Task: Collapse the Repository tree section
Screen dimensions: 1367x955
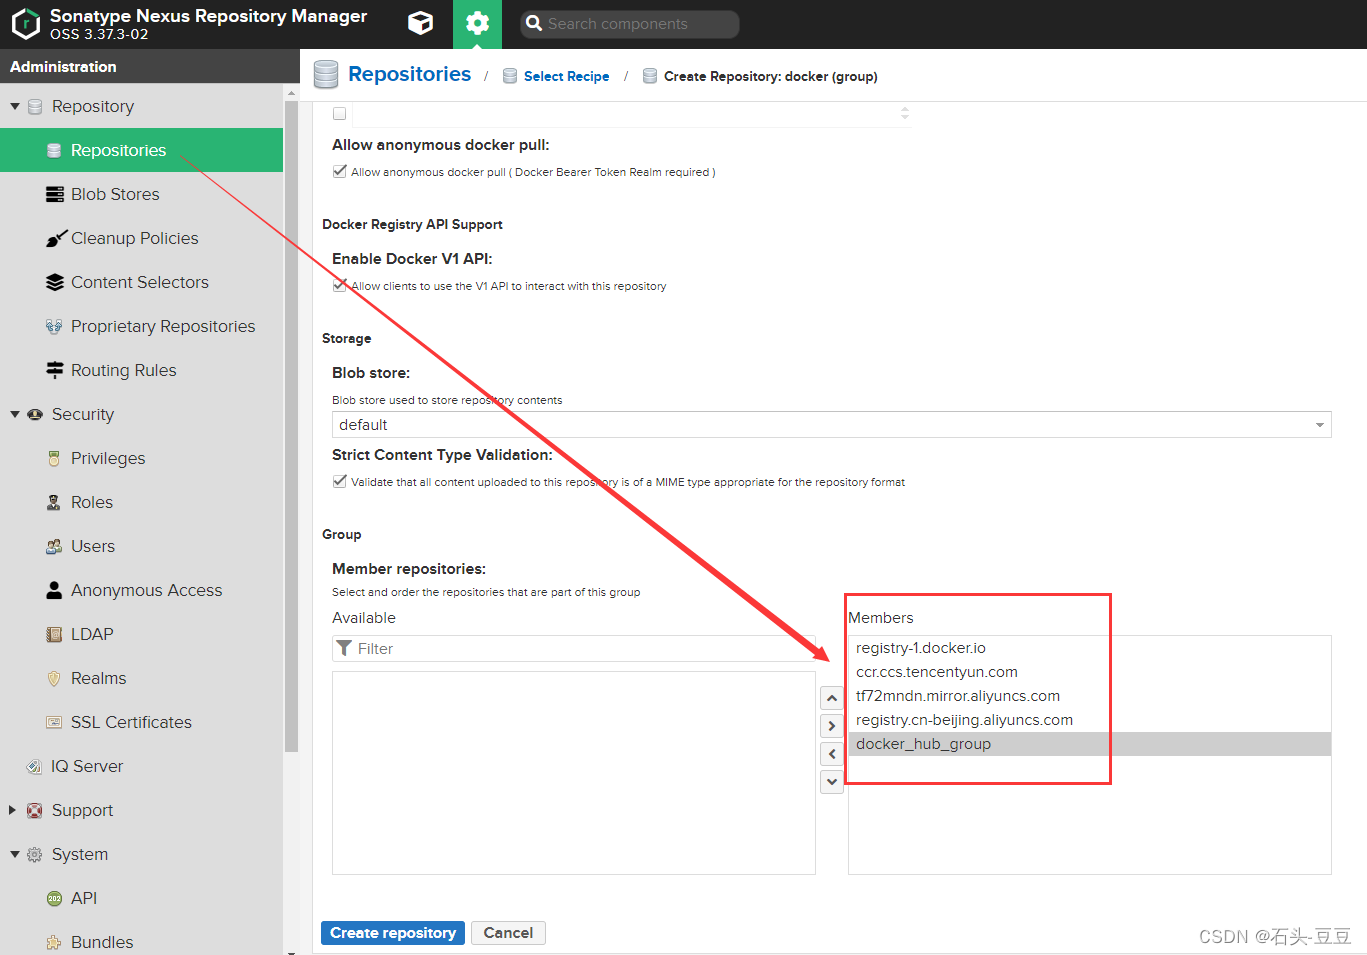Action: pyautogui.click(x=15, y=106)
